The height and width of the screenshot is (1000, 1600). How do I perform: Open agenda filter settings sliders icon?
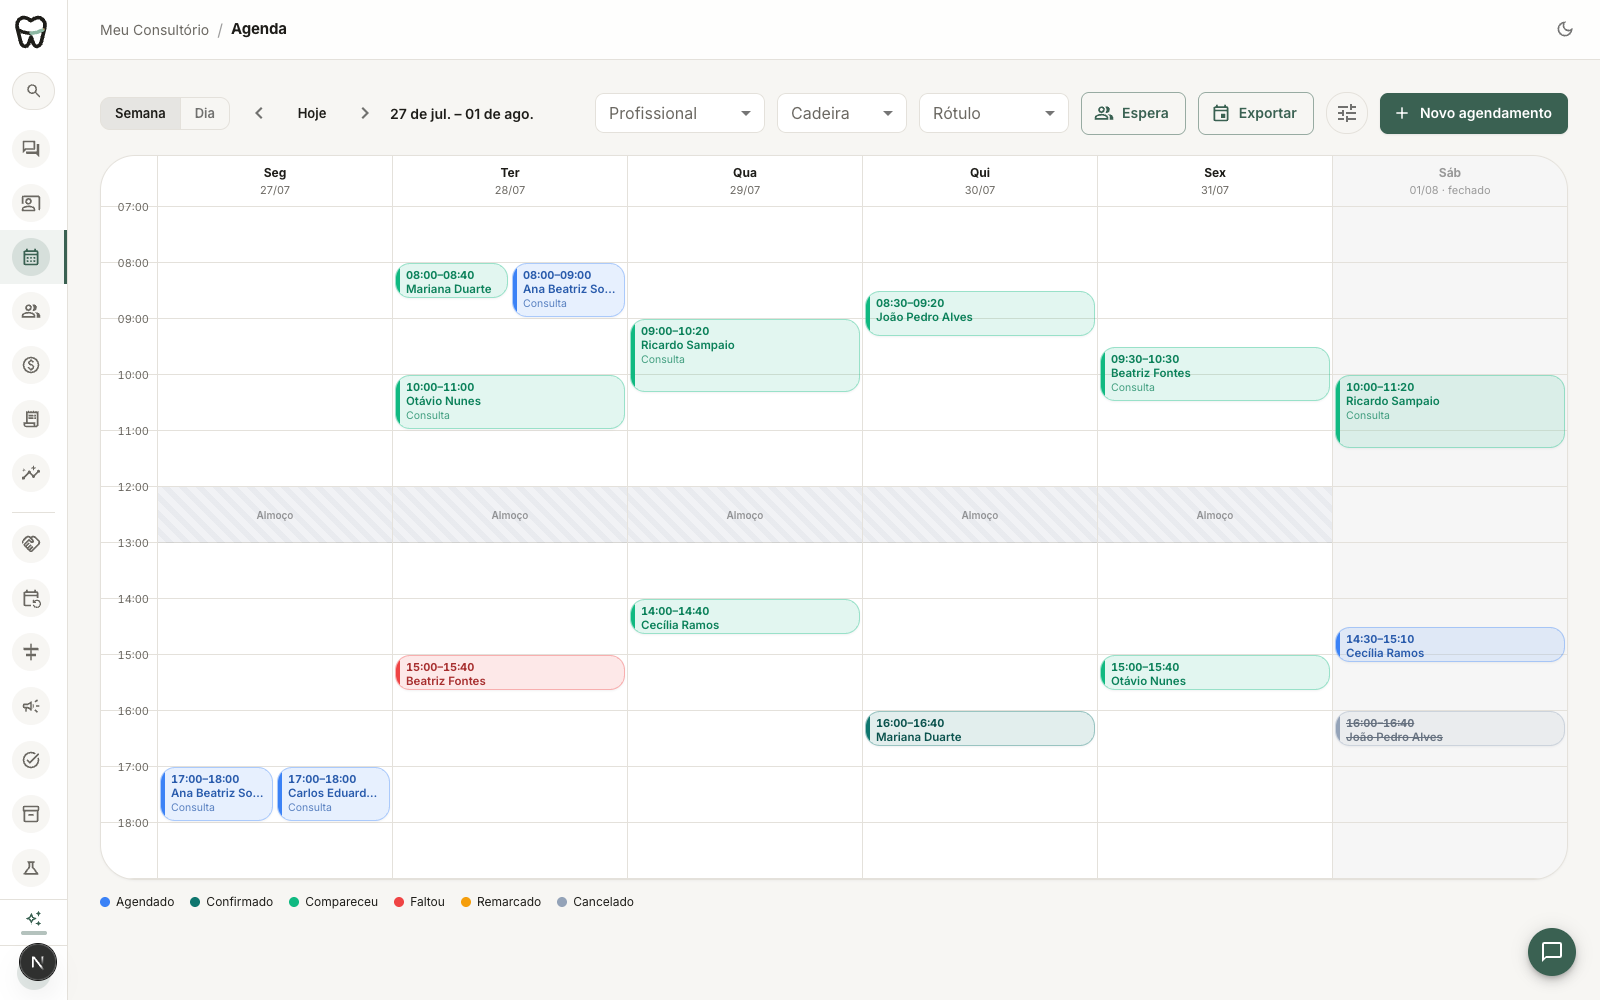[x=1347, y=113]
